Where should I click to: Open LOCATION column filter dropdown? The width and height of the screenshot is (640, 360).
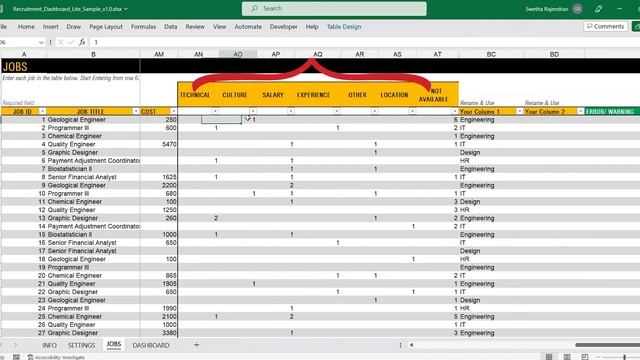pyautogui.click(x=412, y=111)
